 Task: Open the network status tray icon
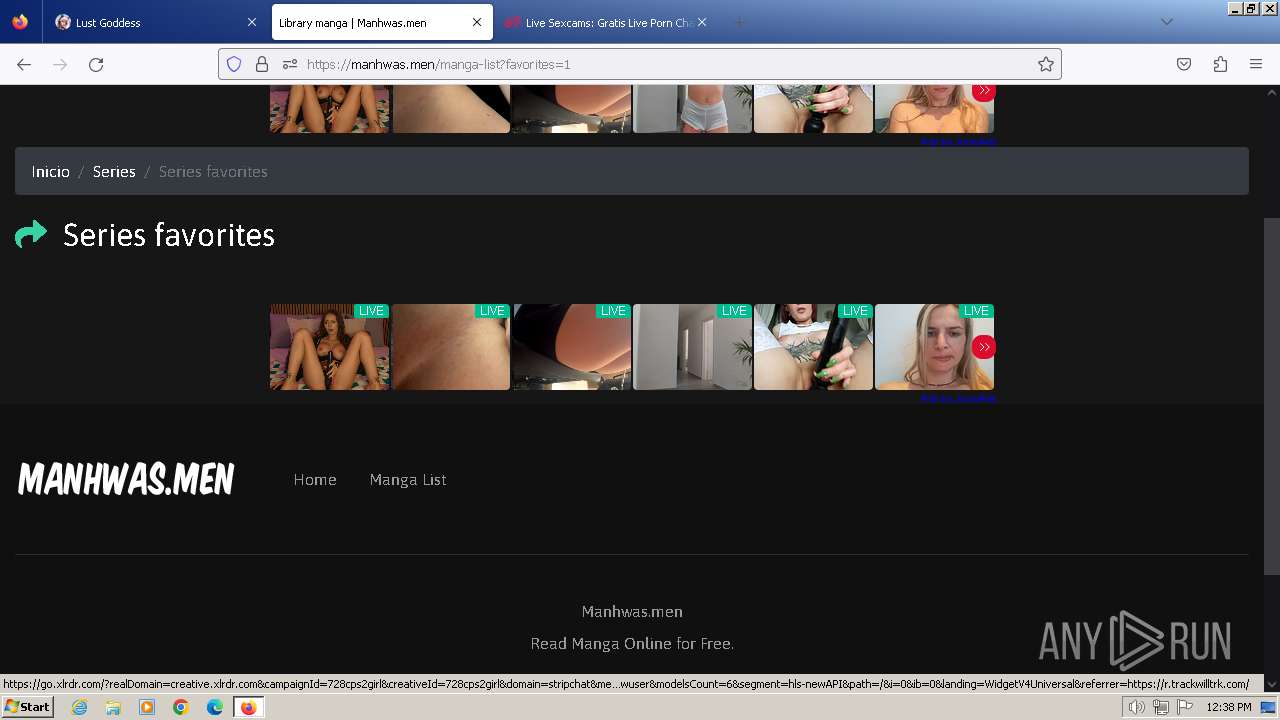coord(1160,707)
